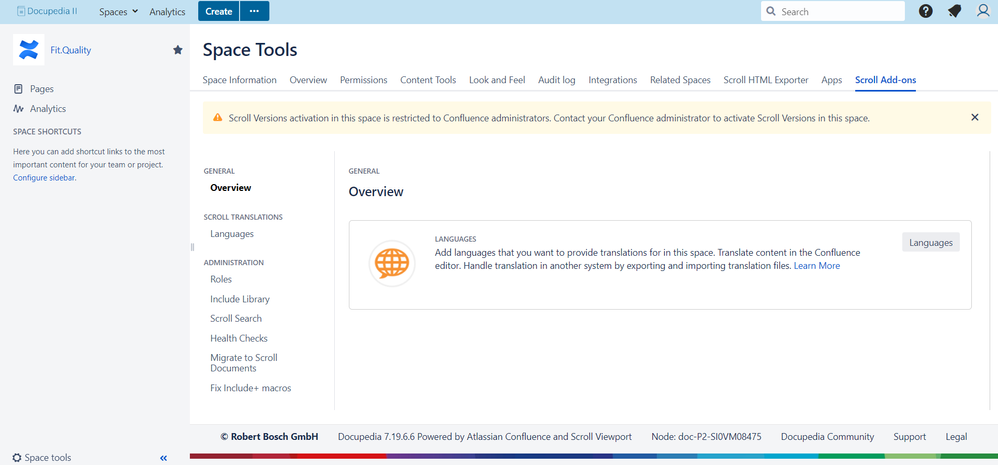Viewport: 998px width, 465px height.
Task: Collapse the sidebar with the double-chevron icon
Action: [x=164, y=457]
